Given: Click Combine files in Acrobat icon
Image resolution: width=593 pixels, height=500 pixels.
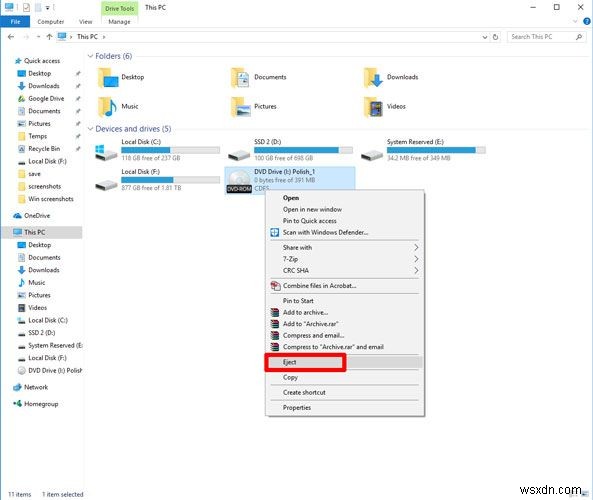Looking at the screenshot, I should (275, 286).
